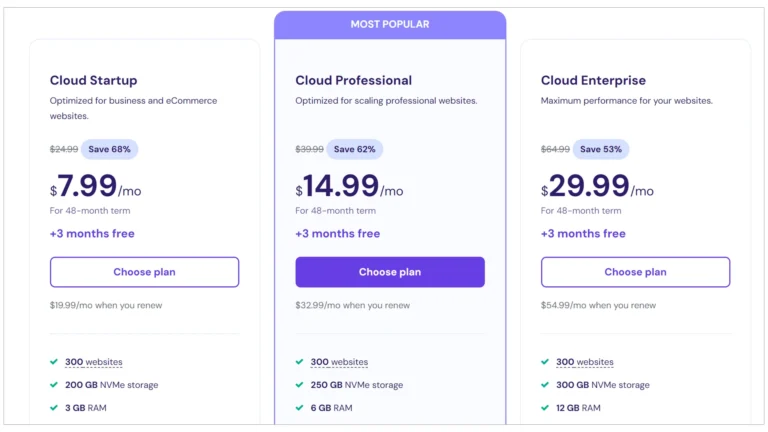
Task: Click the Save 62% badge
Action: point(355,149)
